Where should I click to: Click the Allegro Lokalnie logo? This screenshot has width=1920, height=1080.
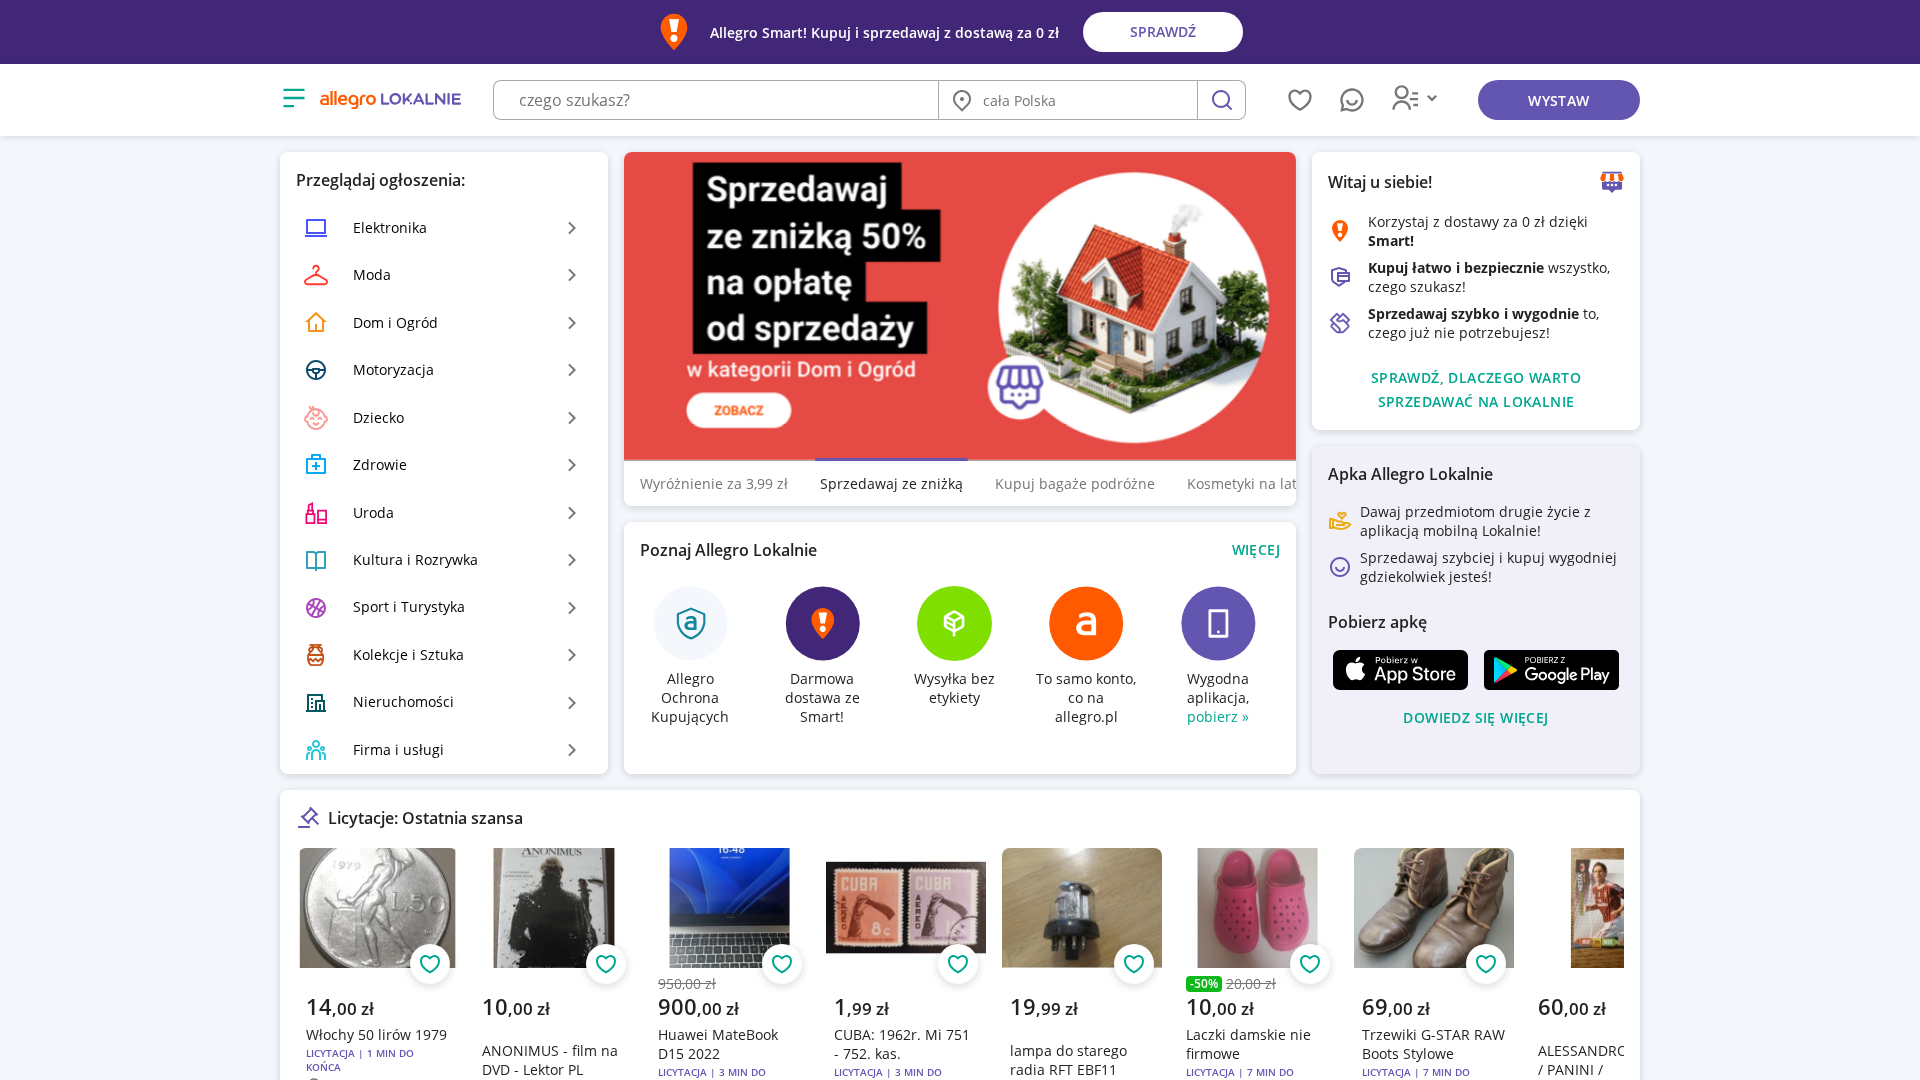[390, 99]
